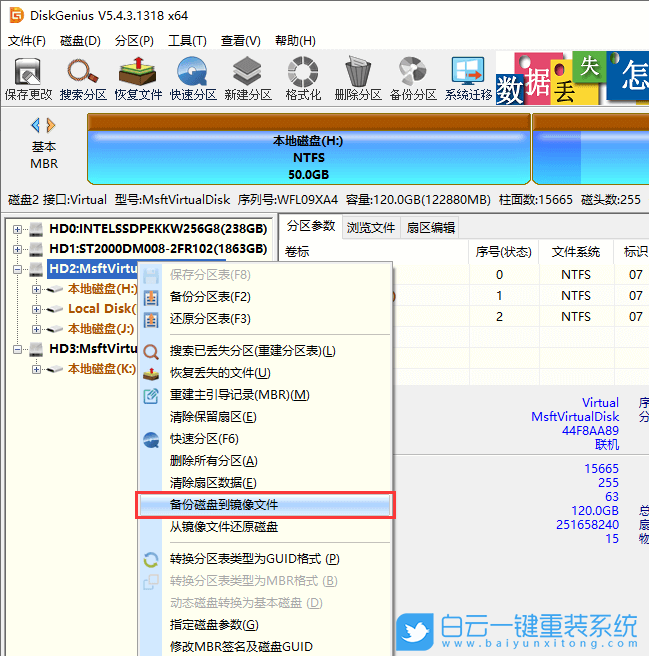Viewport: 649px width, 656px height.
Task: Click the magnifier icon beside 搜索已丢失分区
Action: point(151,352)
